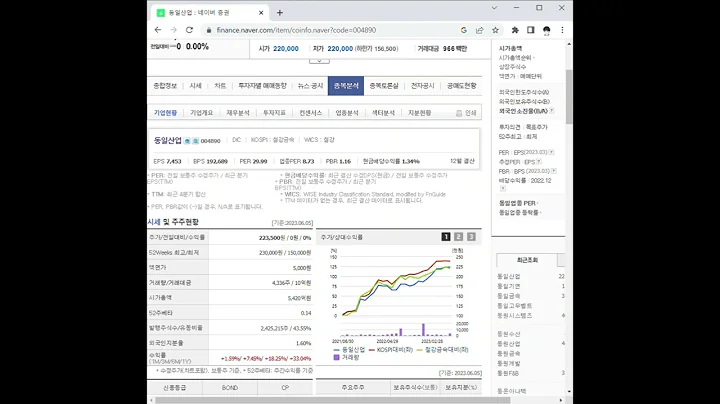Click the scroll-up arrow of vertical scrollbar
Viewport: 720px width, 404px height.
(569, 44)
